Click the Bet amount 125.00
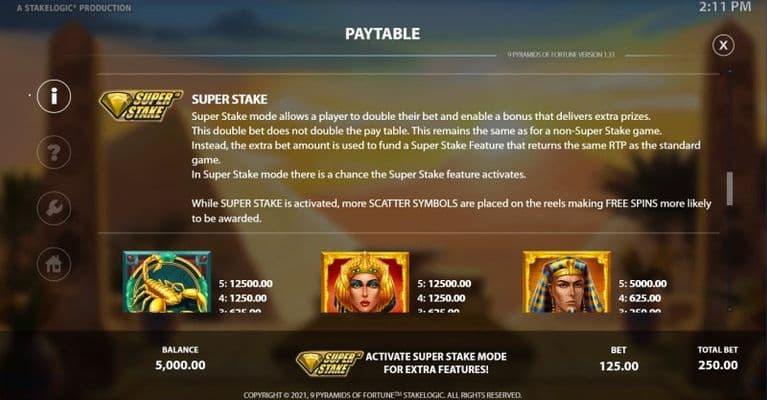Image resolution: width=767 pixels, height=400 pixels. (x=619, y=366)
